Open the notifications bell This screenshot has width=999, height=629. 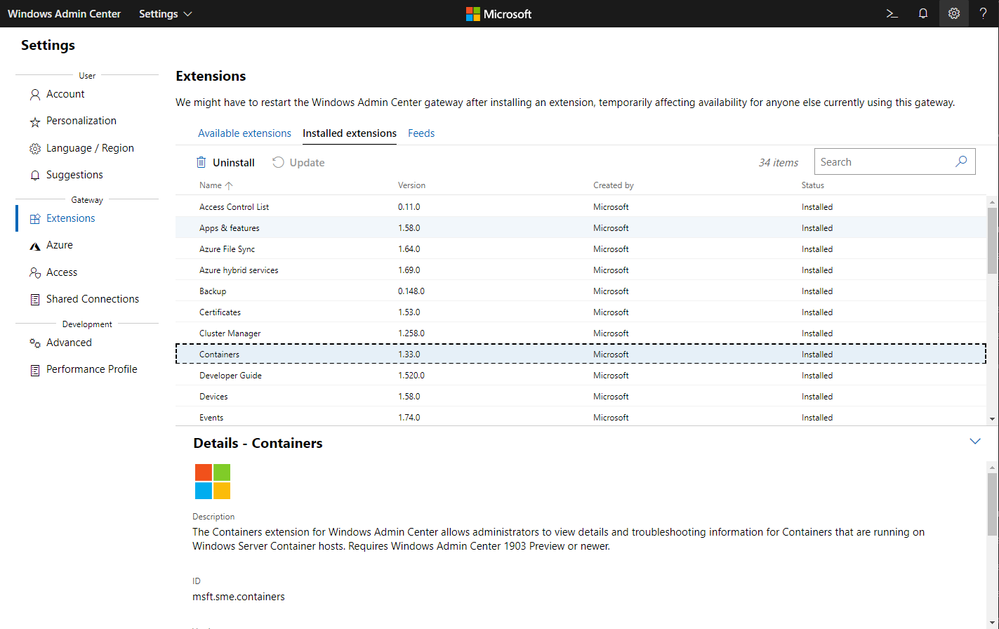[923, 14]
